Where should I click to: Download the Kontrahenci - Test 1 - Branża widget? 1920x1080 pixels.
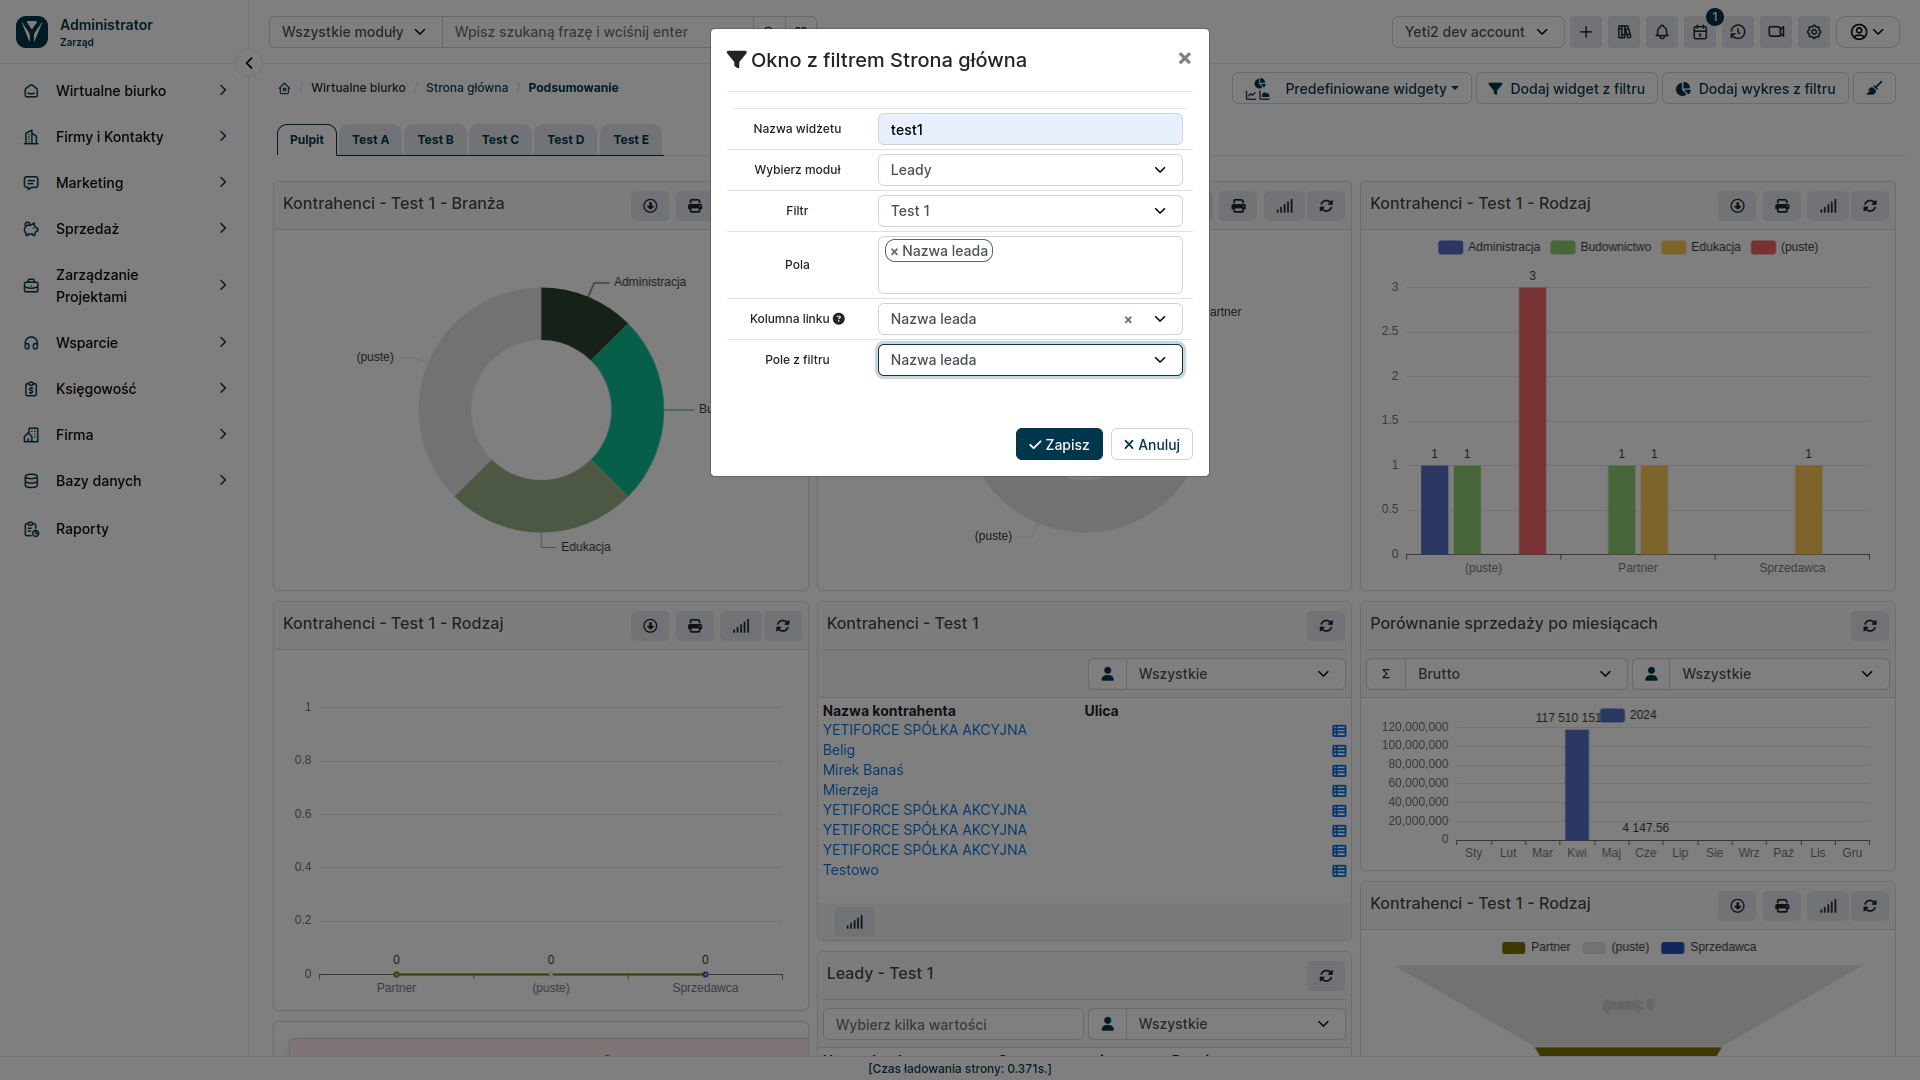[x=650, y=206]
